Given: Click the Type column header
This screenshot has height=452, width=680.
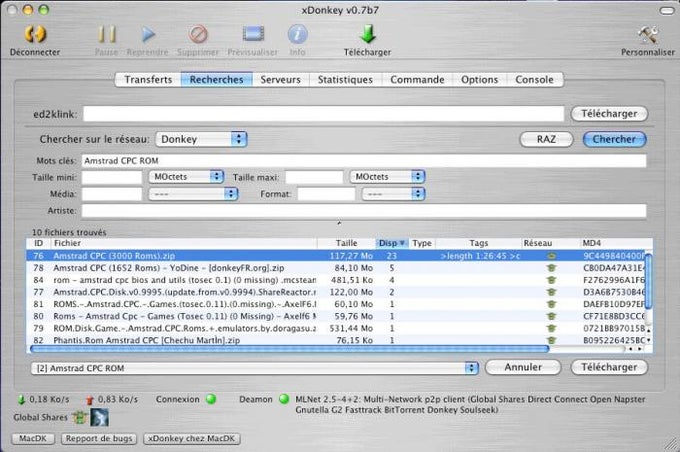Looking at the screenshot, I should tap(422, 243).
